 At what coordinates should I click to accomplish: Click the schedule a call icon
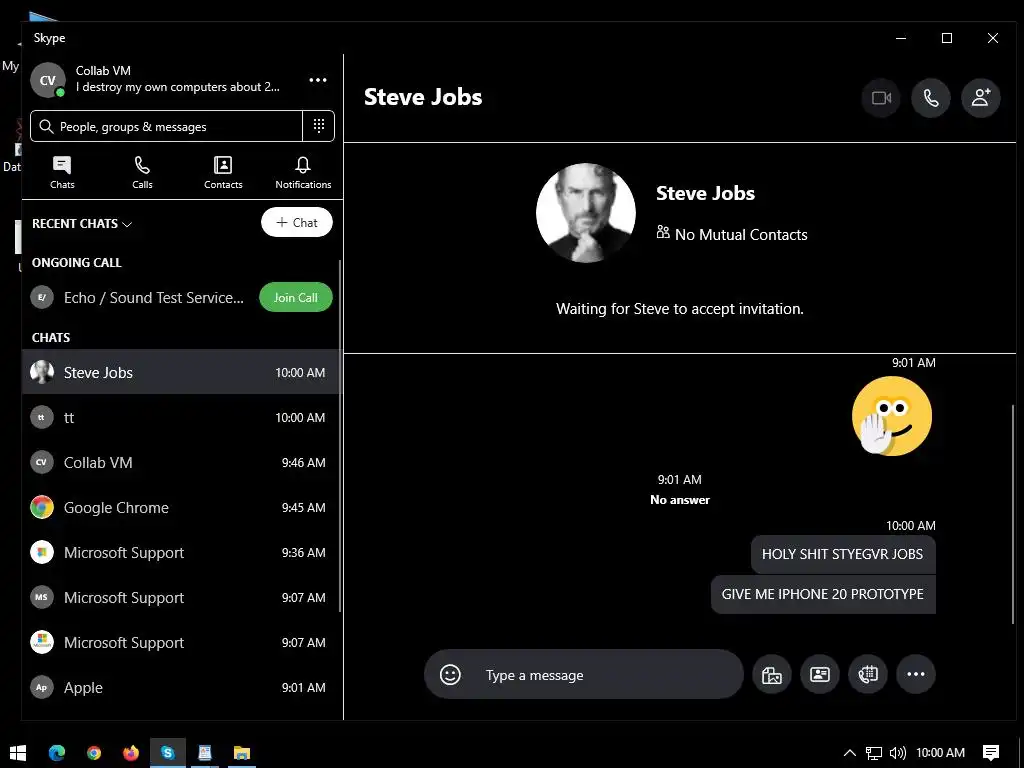click(867, 675)
